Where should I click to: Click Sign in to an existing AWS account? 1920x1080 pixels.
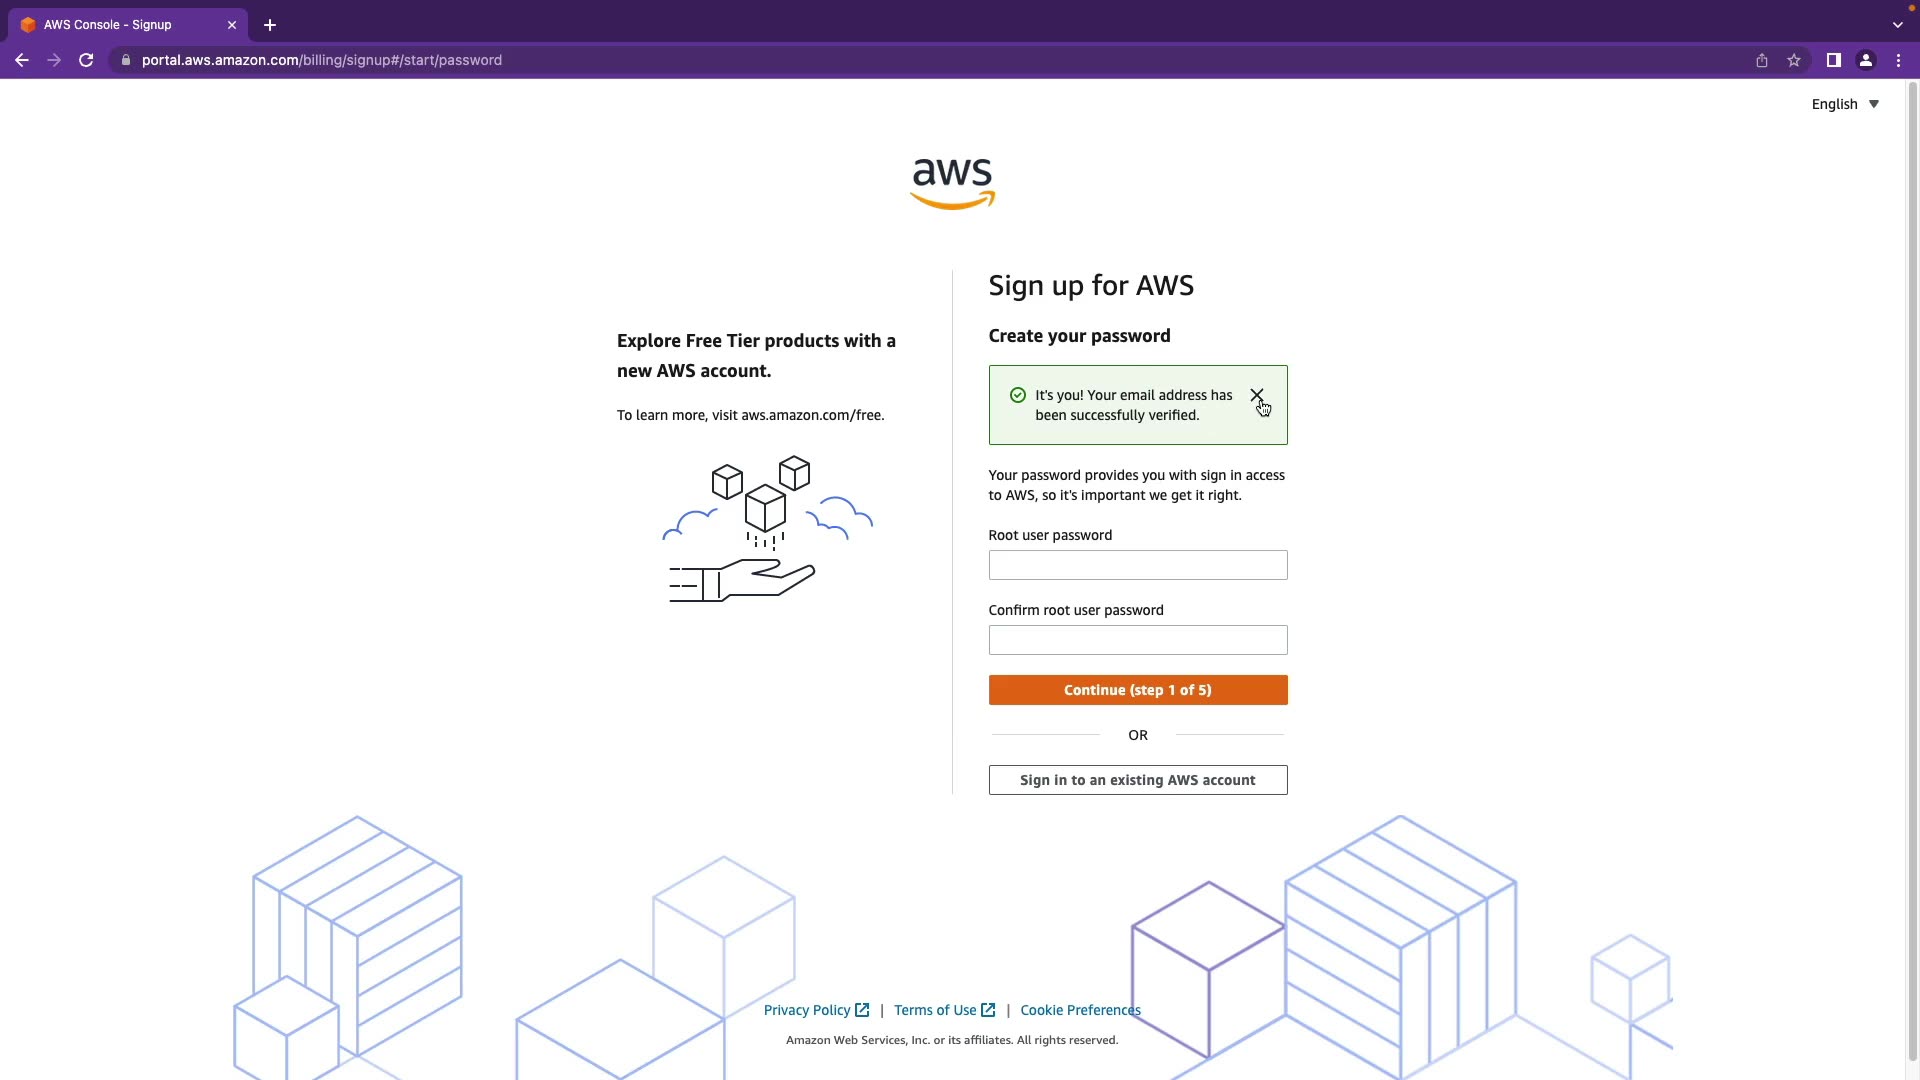pyautogui.click(x=1138, y=780)
